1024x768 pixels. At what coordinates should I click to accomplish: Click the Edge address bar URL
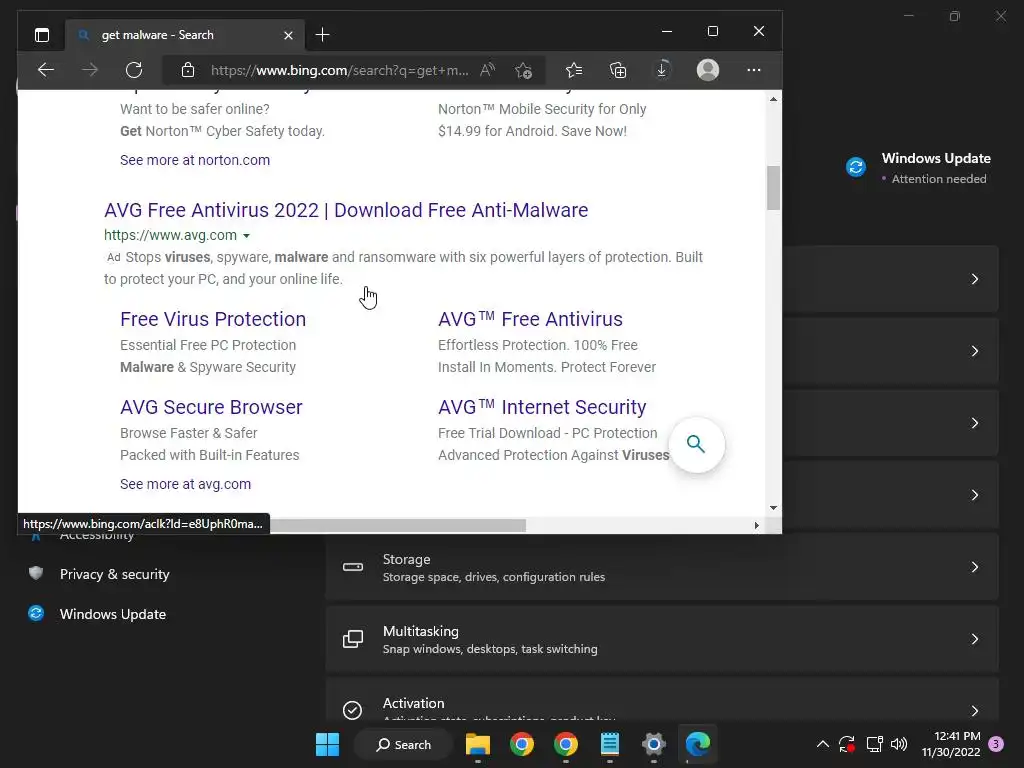click(339, 70)
